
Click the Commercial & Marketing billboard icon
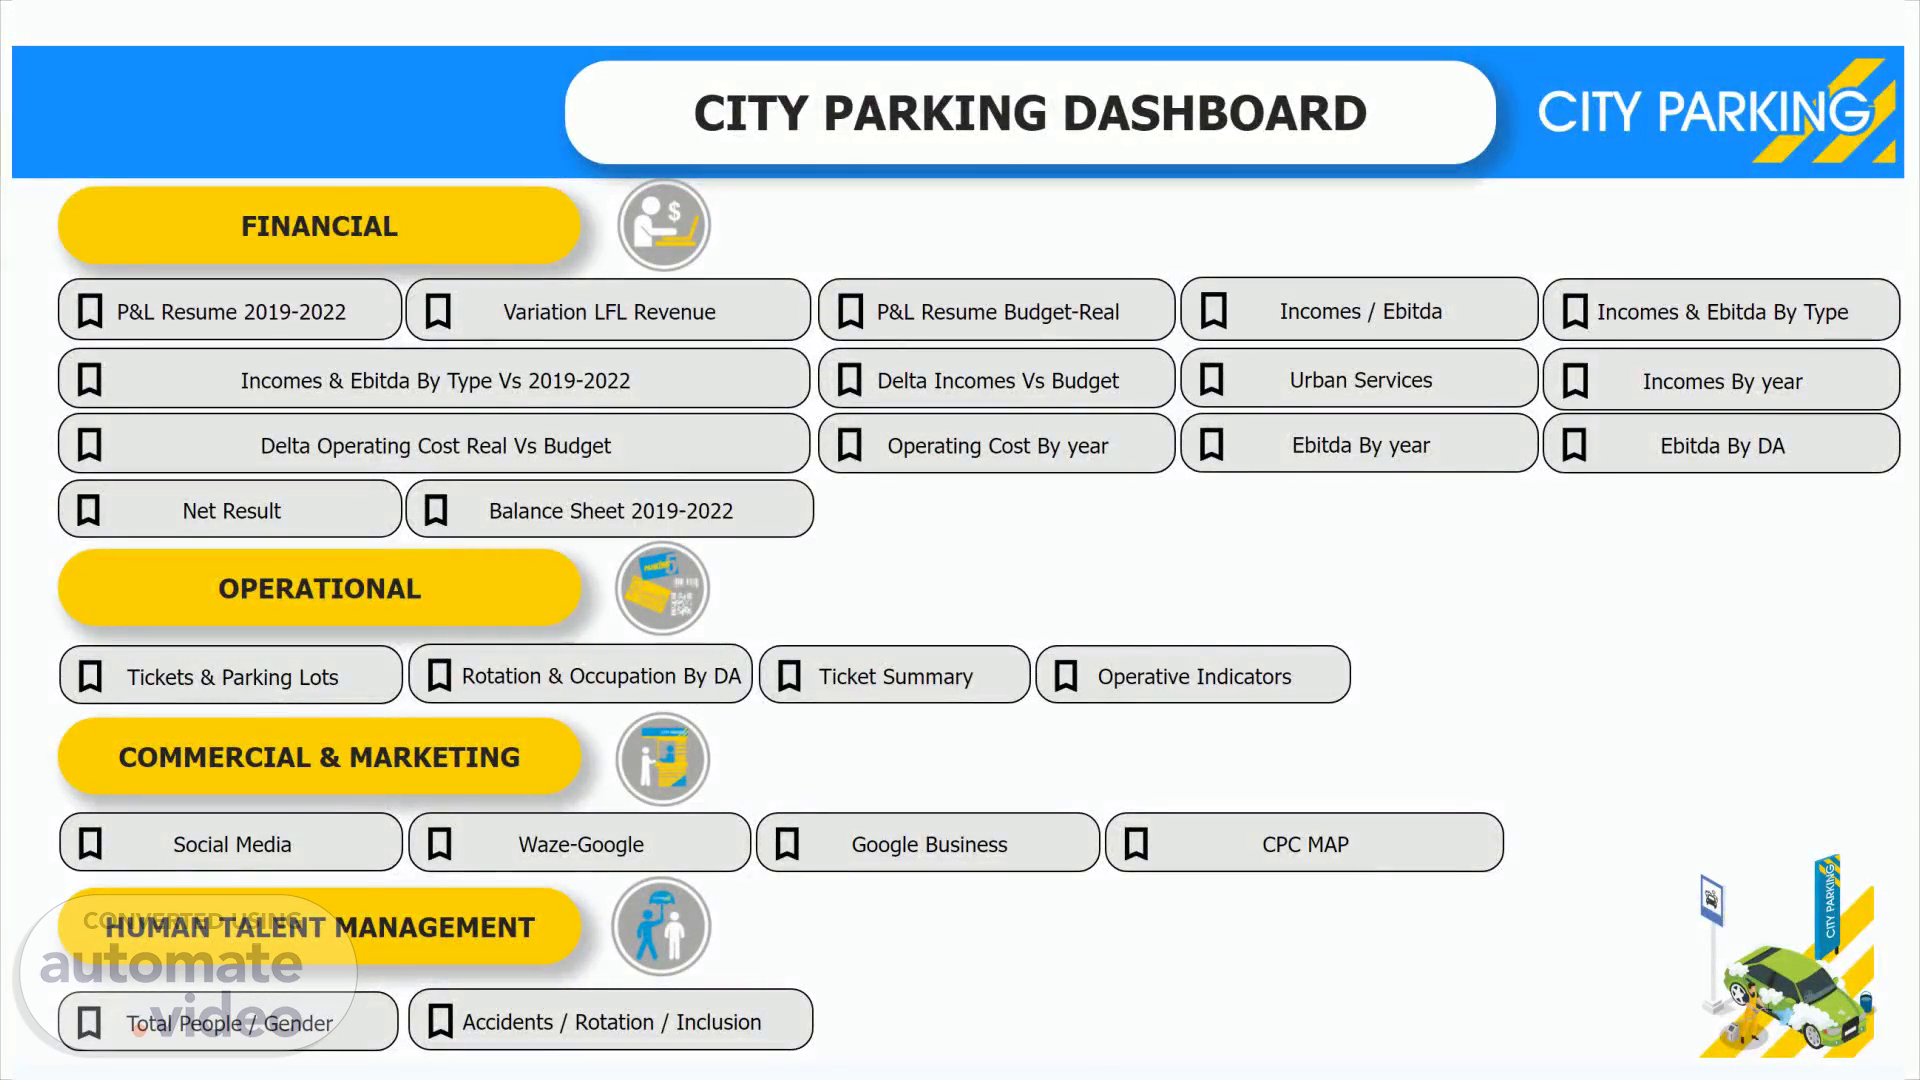[662, 759]
